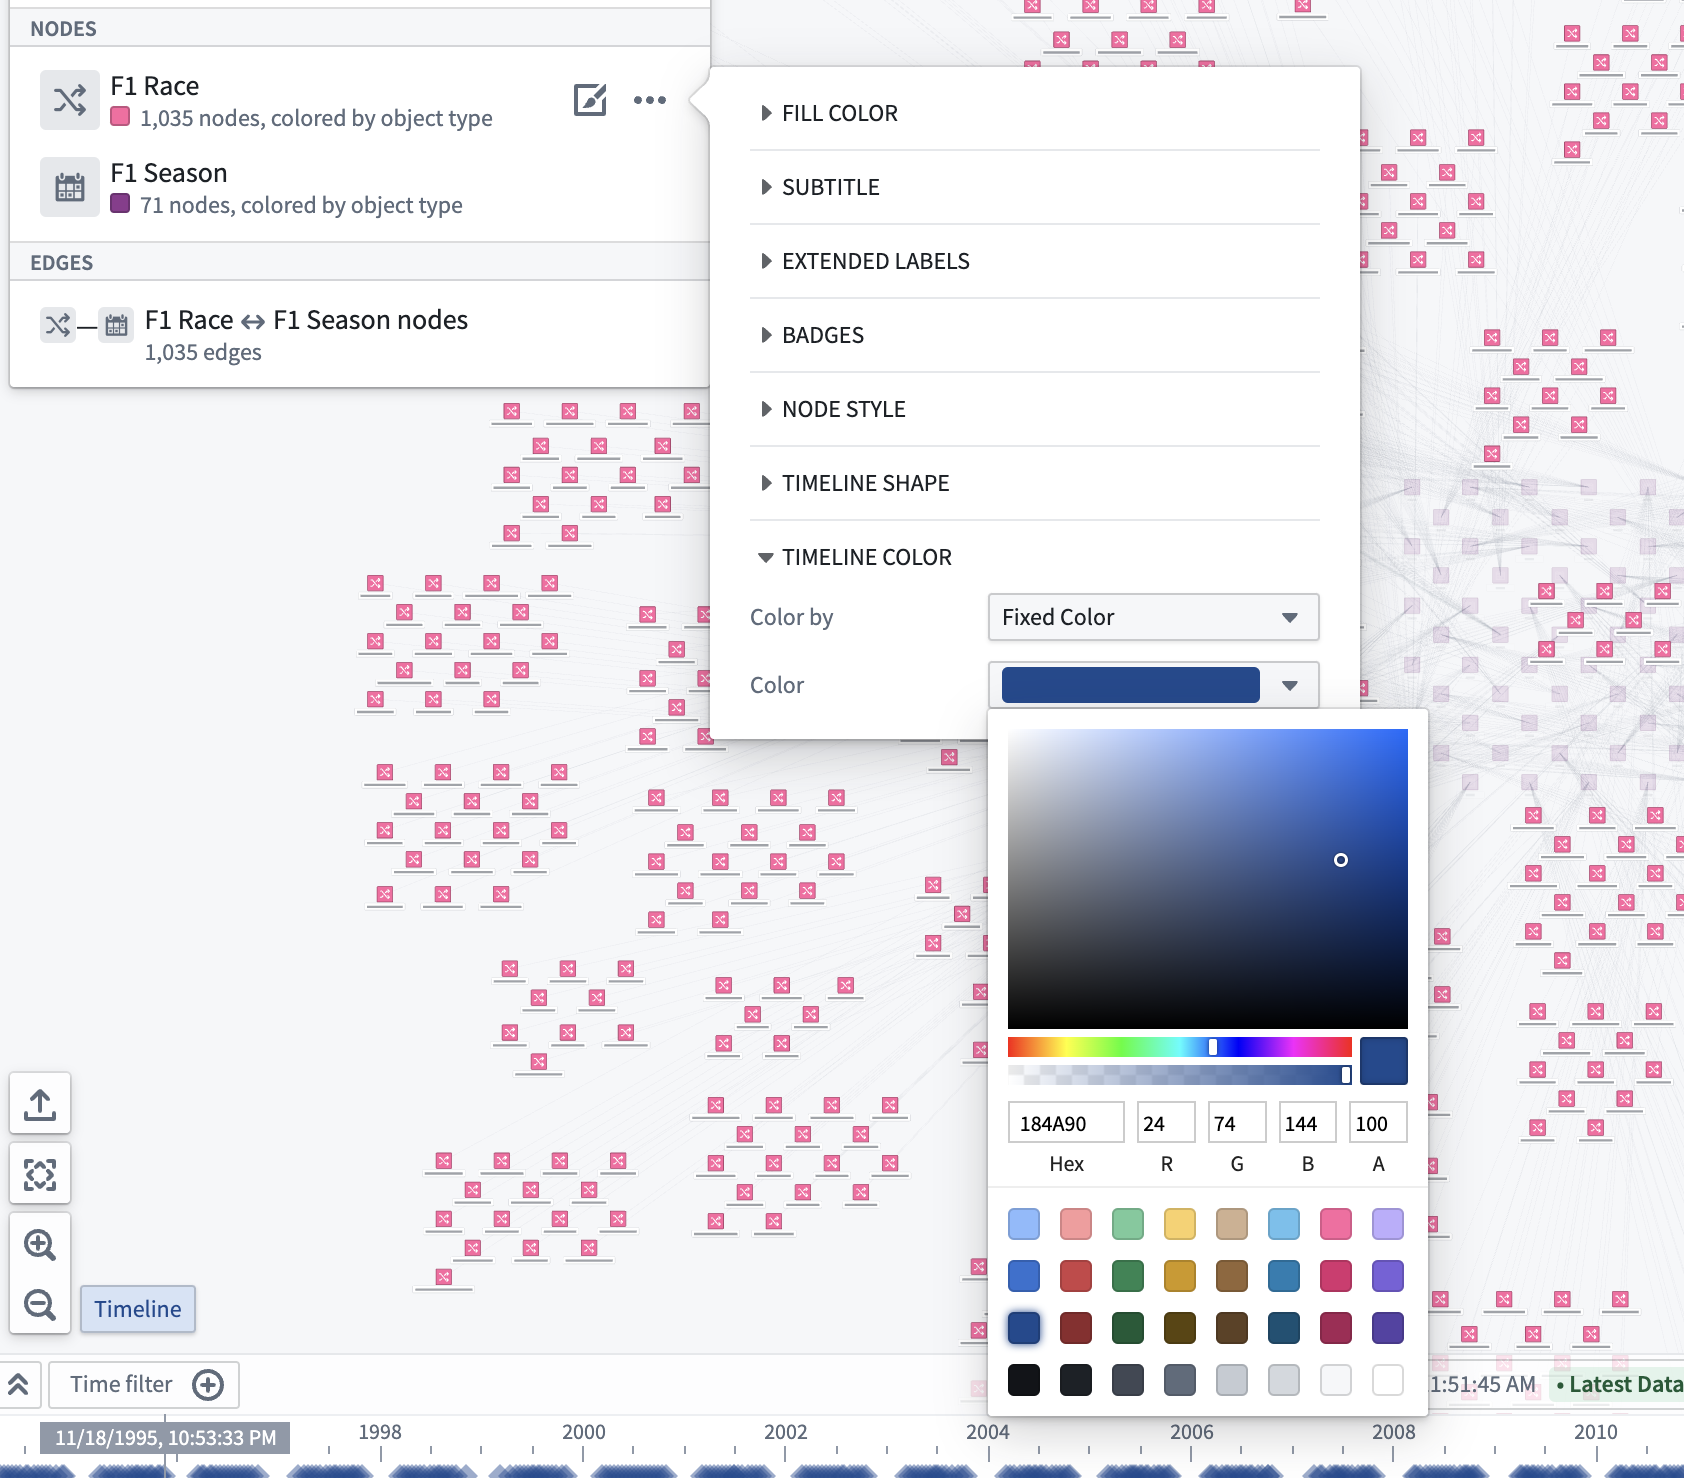Add a time filter with plus icon
Image resolution: width=1684 pixels, height=1478 pixels.
point(208,1385)
